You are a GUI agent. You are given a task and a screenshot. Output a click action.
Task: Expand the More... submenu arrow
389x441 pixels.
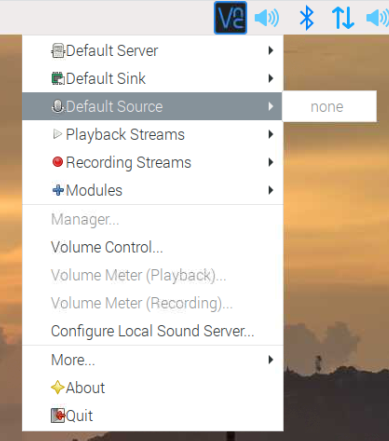[271, 360]
